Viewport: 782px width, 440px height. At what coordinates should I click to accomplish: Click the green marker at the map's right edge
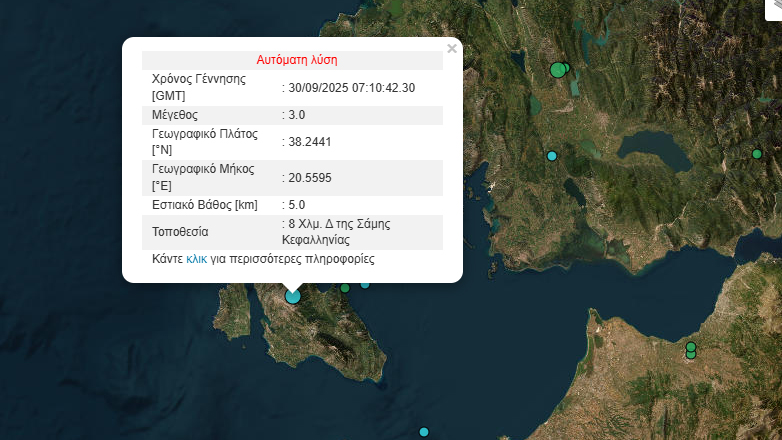point(757,154)
